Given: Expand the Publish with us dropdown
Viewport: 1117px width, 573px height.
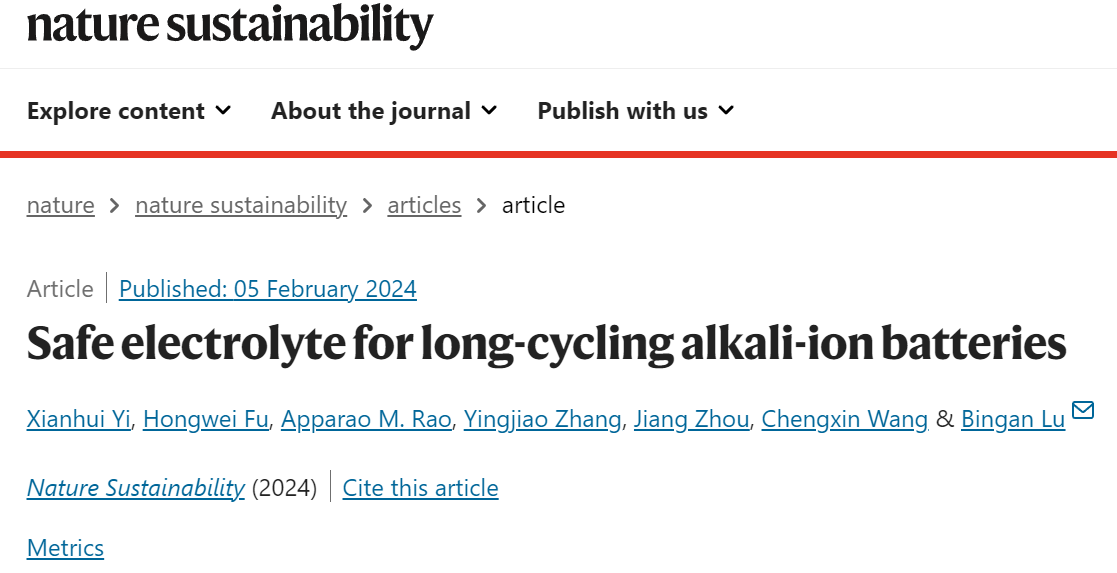Looking at the screenshot, I should [635, 110].
